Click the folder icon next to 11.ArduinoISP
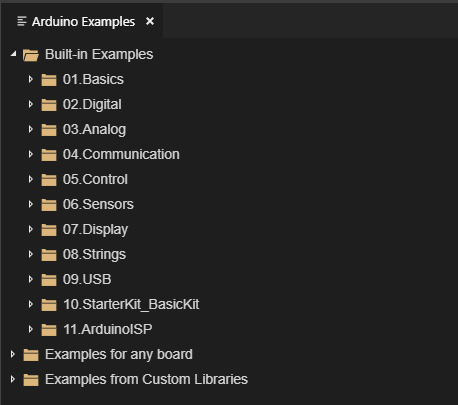Viewport: 458px width, 405px height. tap(49, 330)
